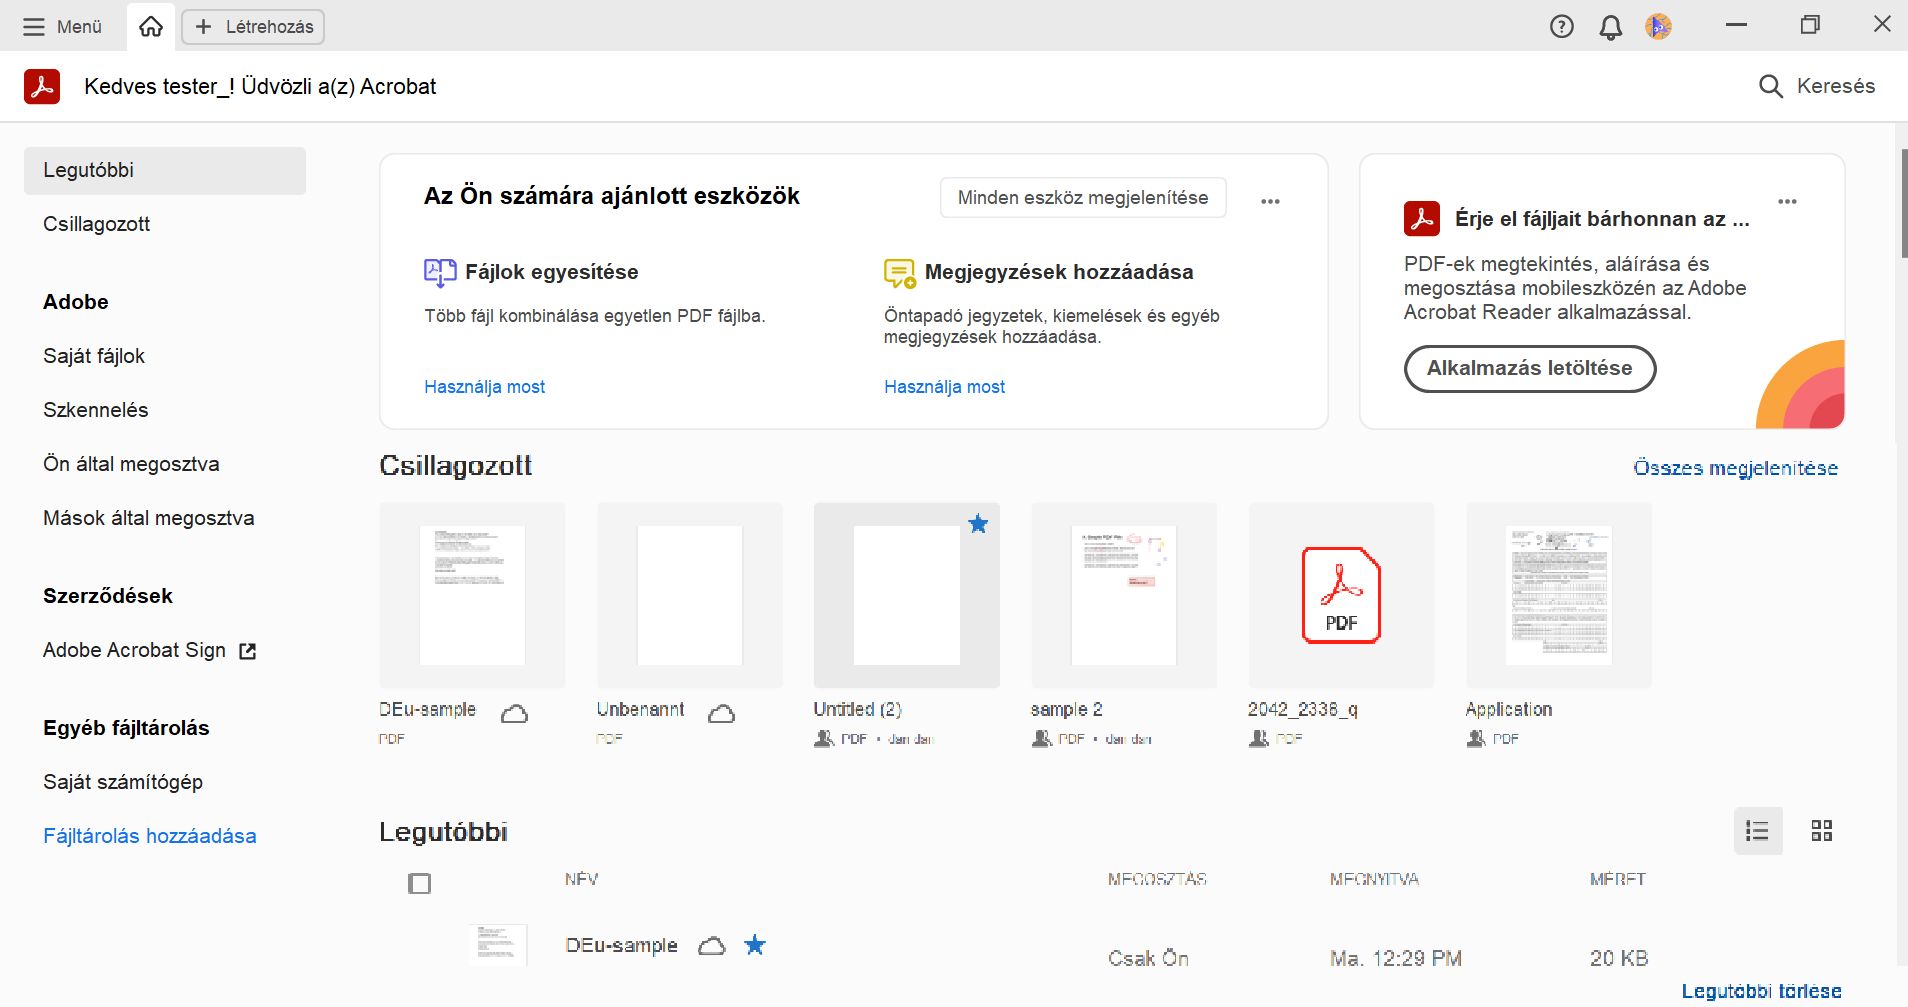Image resolution: width=1908 pixels, height=1007 pixels.
Task: Switch recent files to list view
Action: point(1757,831)
